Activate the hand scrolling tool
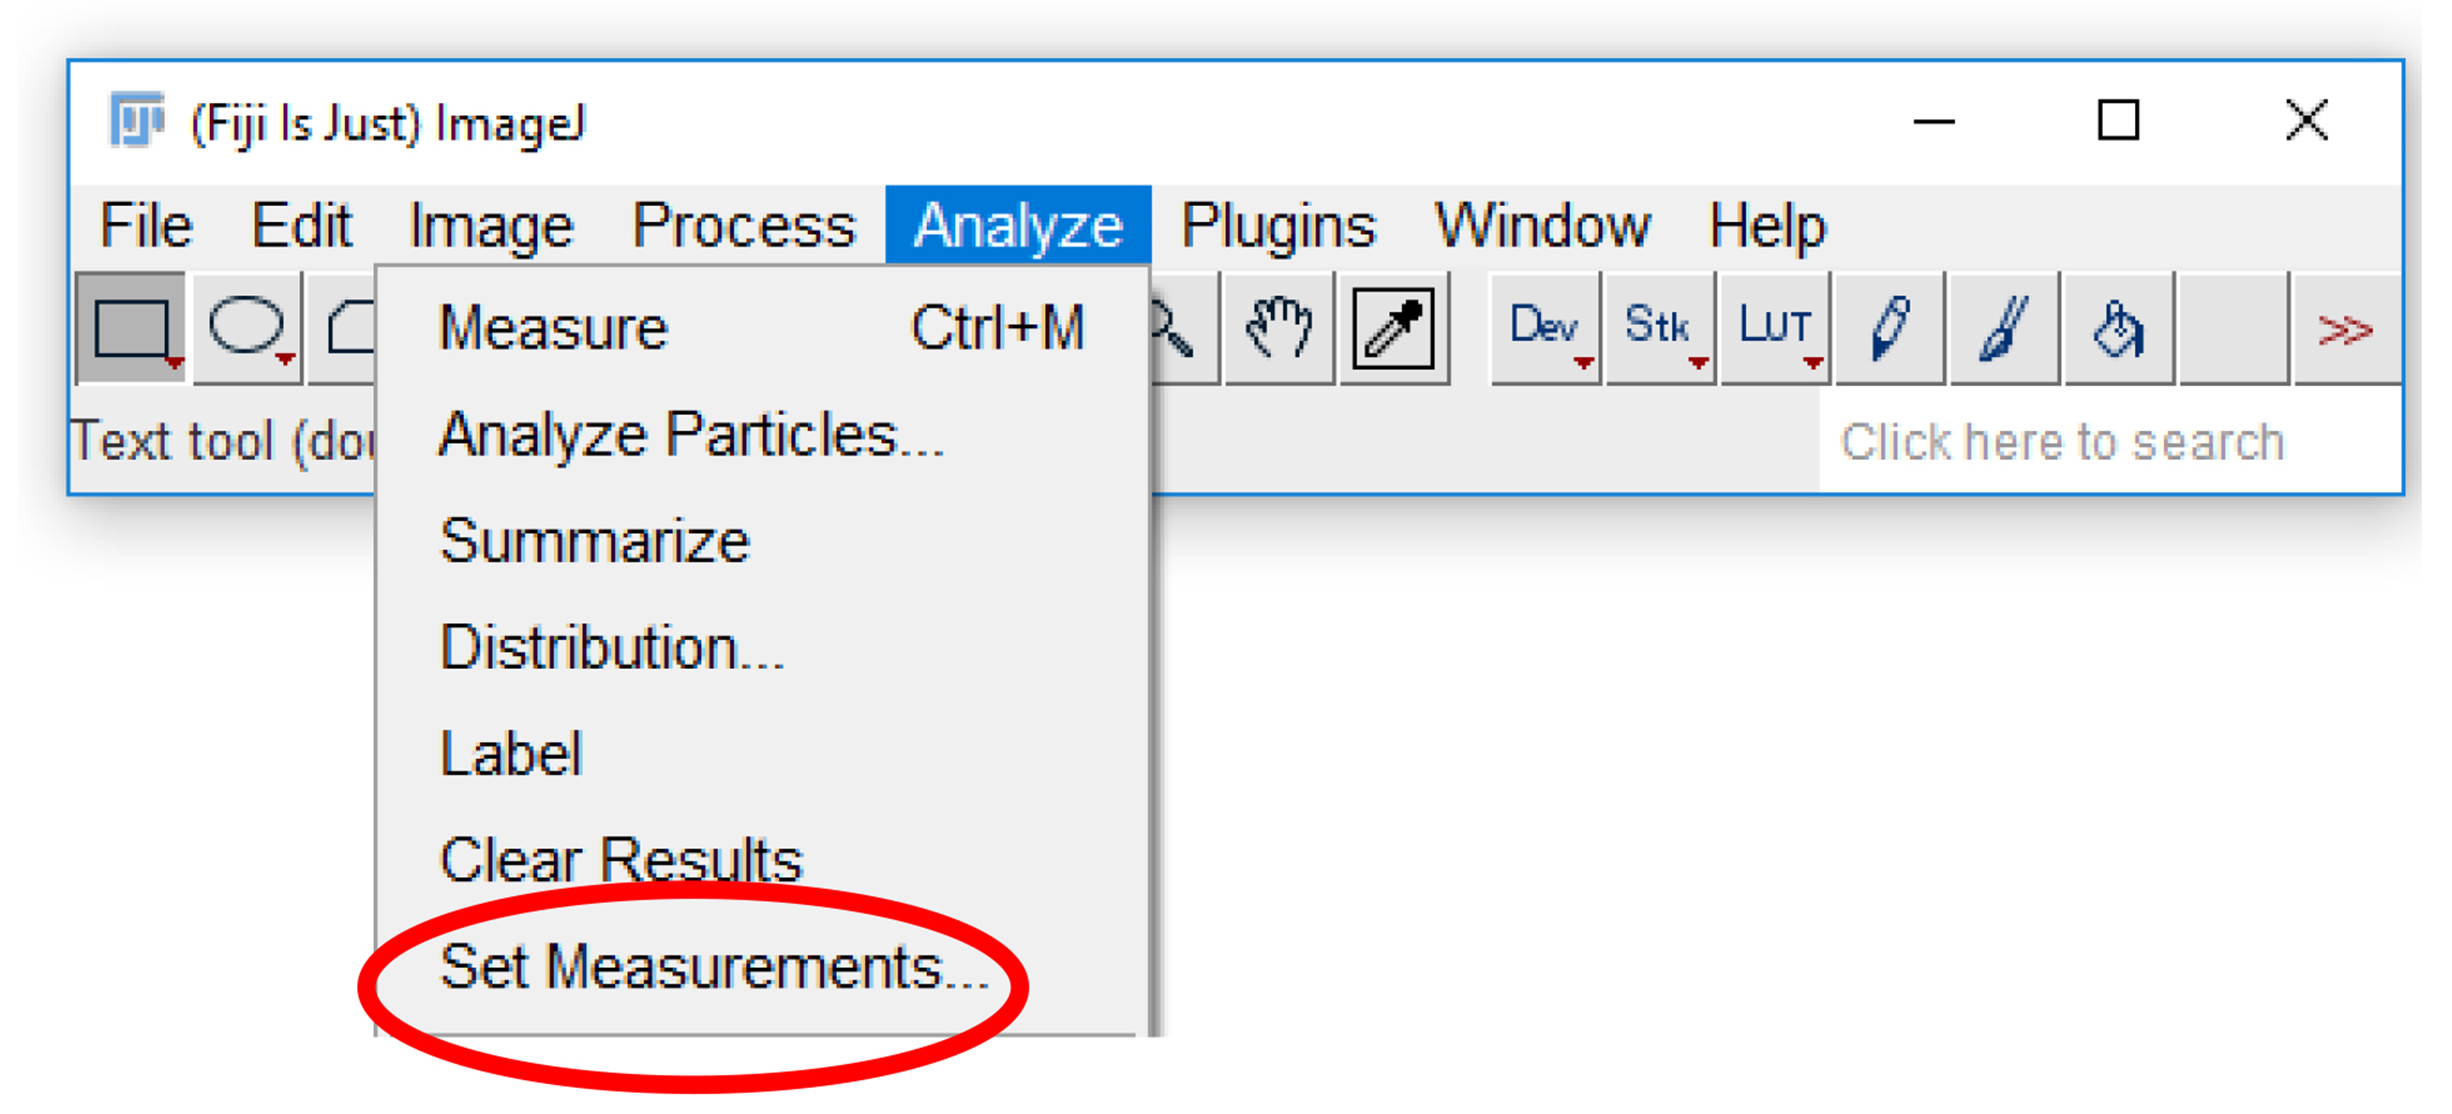The width and height of the screenshot is (2452, 1114). 1280,328
